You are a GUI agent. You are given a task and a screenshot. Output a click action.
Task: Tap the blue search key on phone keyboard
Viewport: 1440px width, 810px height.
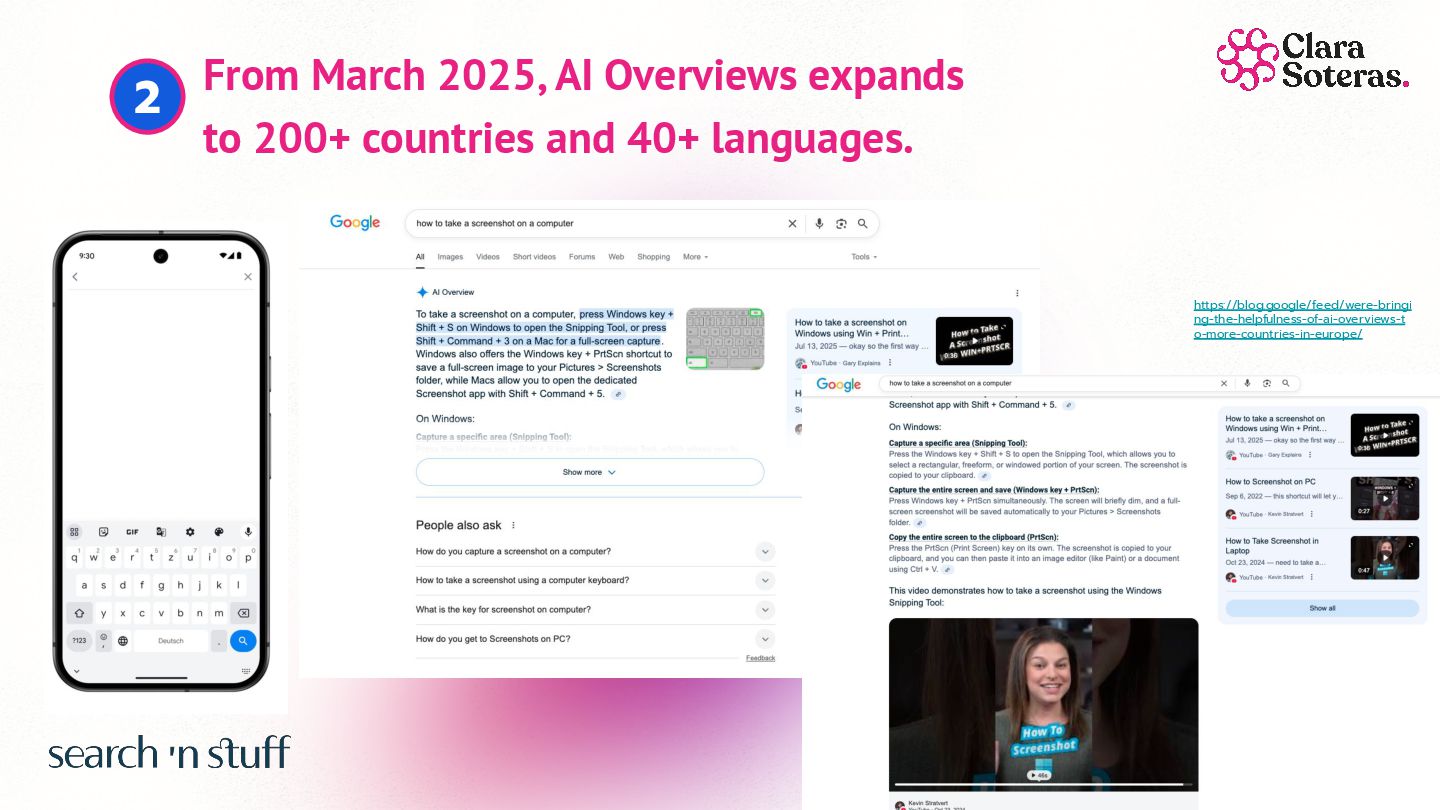tap(243, 641)
